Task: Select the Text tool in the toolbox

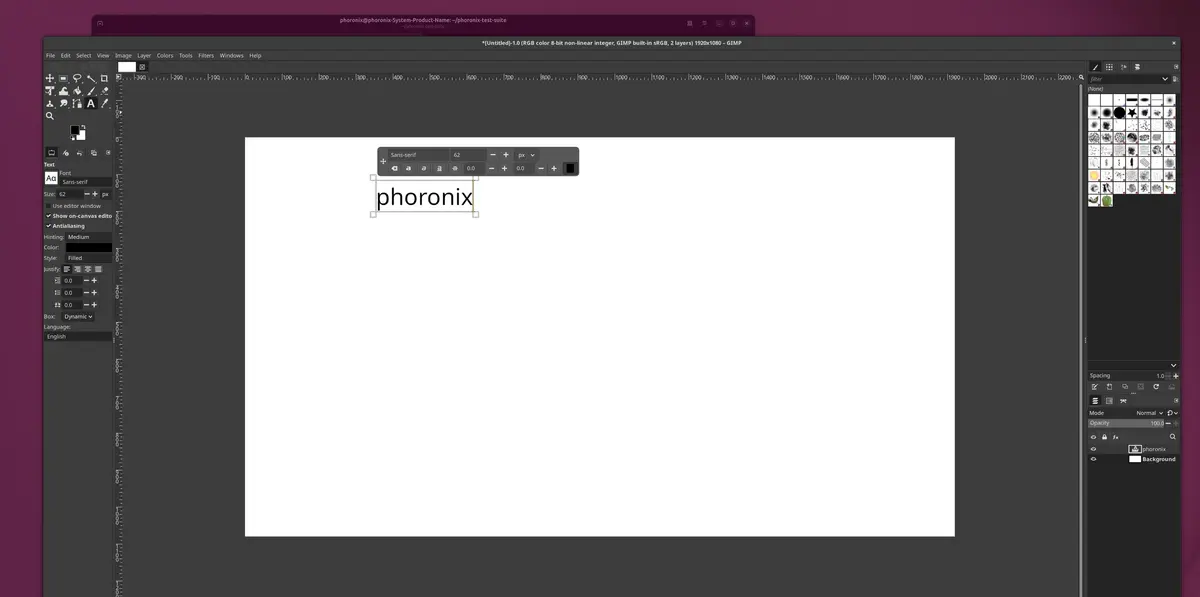Action: tap(91, 103)
